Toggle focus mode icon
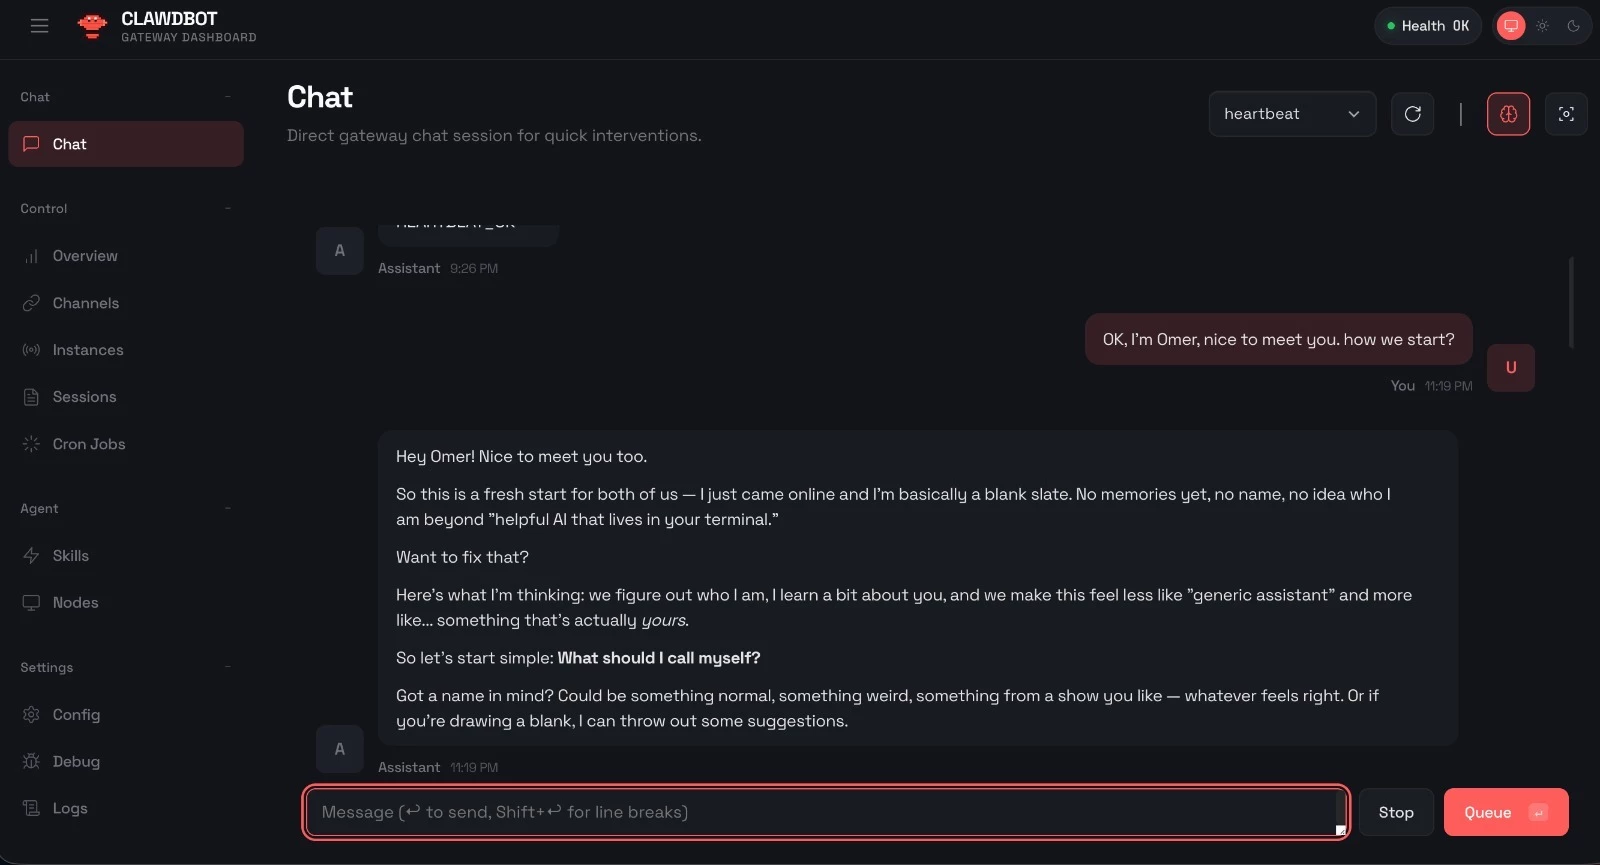The image size is (1600, 865). (1566, 114)
